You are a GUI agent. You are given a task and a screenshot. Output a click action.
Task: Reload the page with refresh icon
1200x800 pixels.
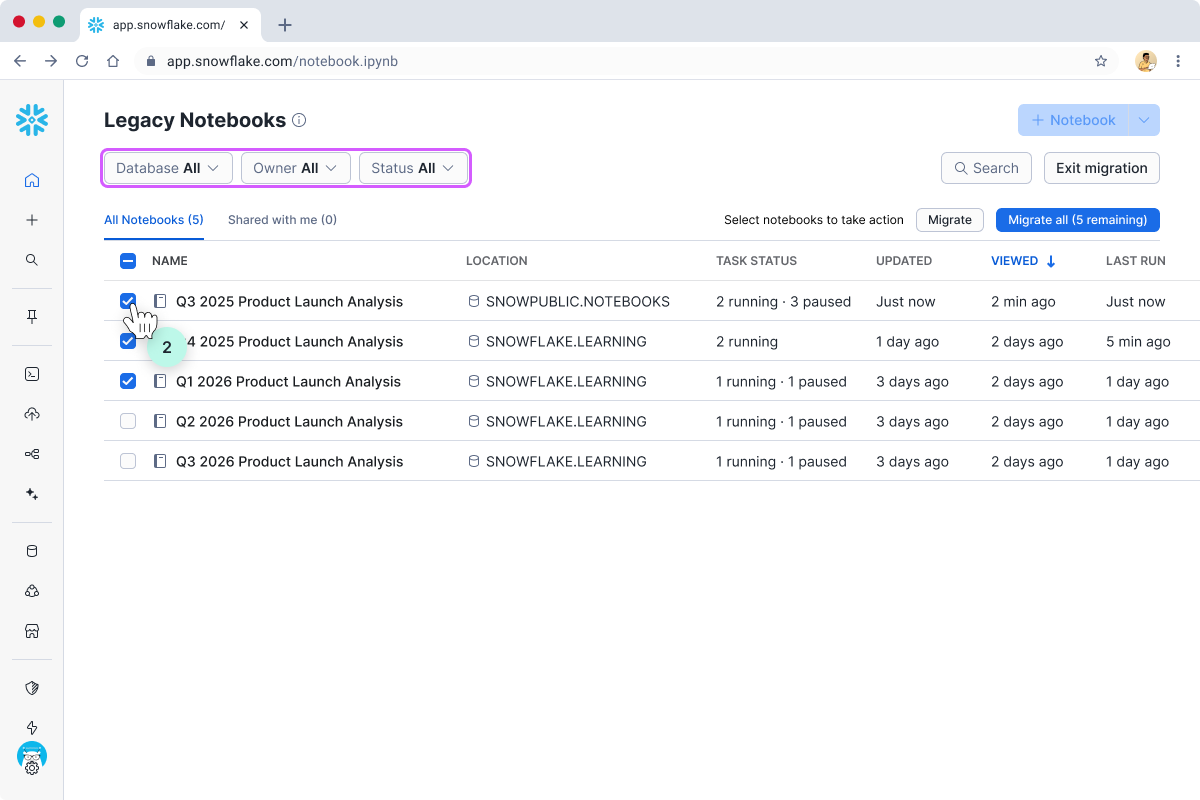(x=82, y=61)
